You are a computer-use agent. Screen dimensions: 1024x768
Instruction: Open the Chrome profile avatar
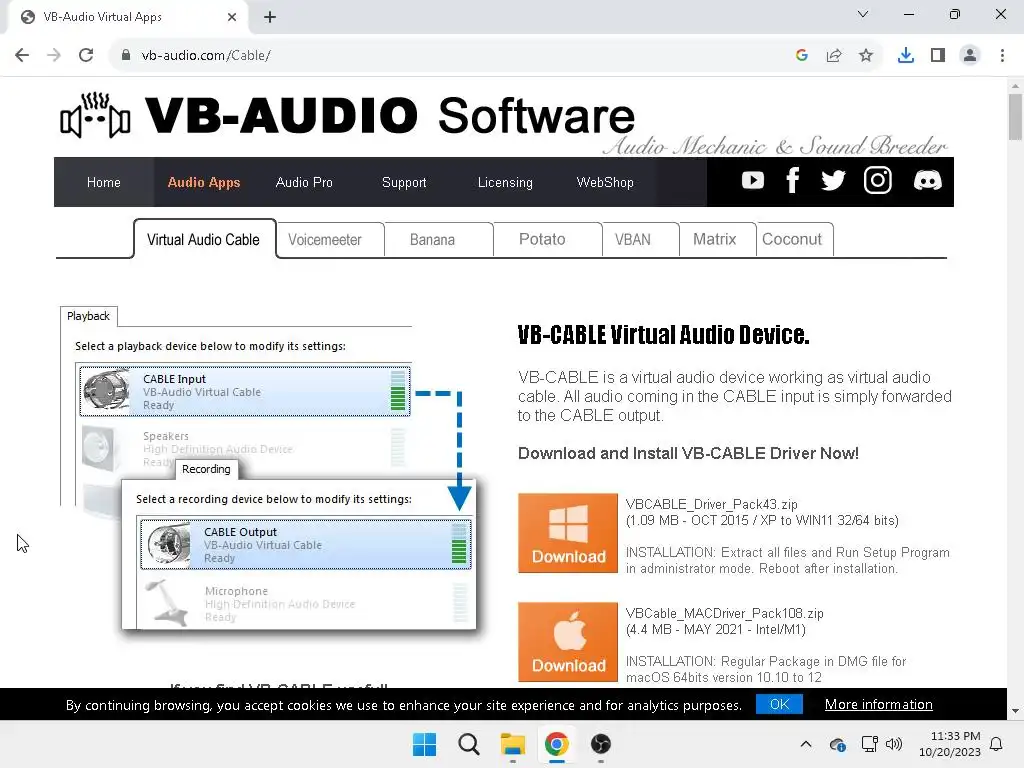(970, 55)
